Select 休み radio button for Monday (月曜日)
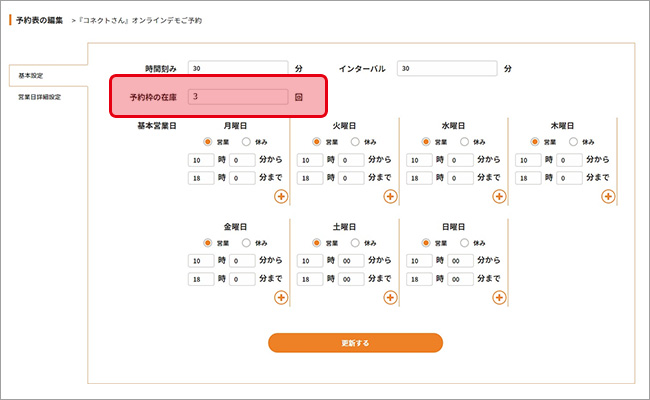The height and width of the screenshot is (400, 650). [x=246, y=142]
